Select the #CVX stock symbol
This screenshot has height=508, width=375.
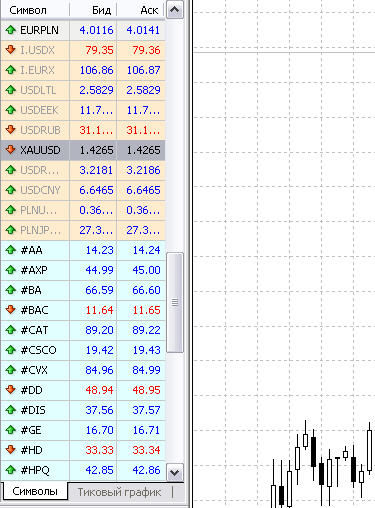click(x=34, y=370)
